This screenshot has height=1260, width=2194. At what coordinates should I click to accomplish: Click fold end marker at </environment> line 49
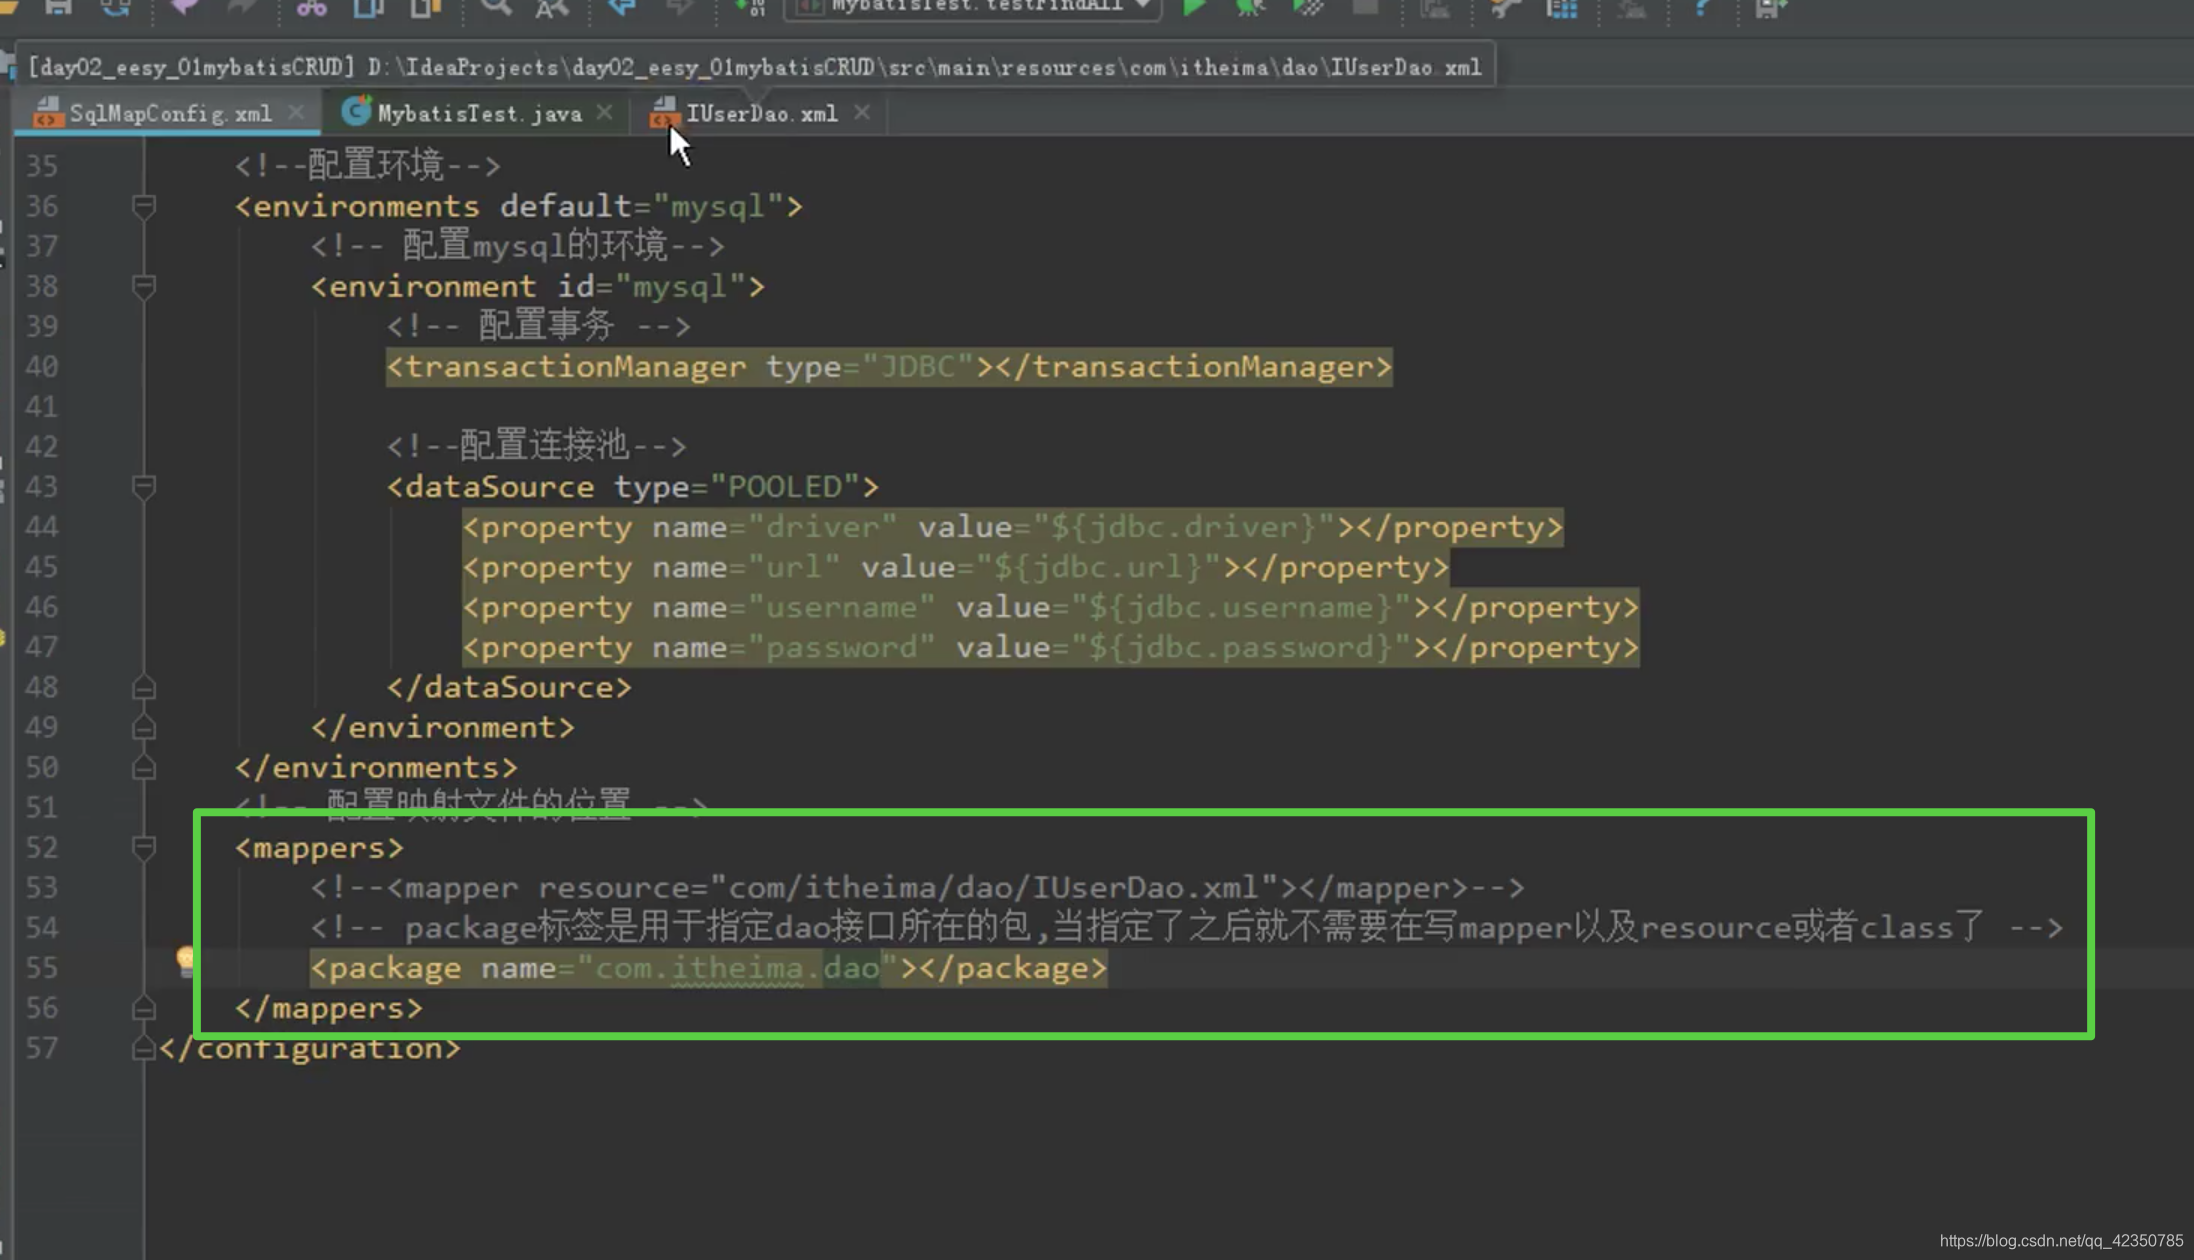(x=143, y=727)
